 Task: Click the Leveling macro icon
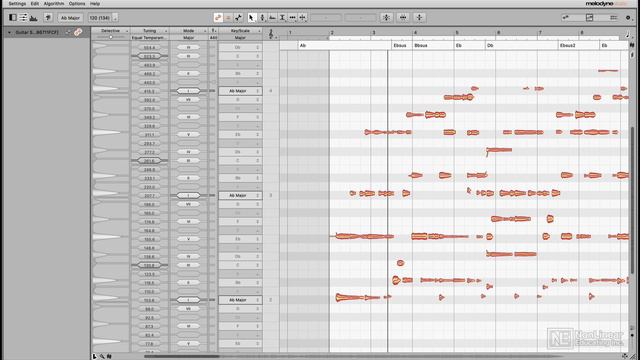[419, 18]
